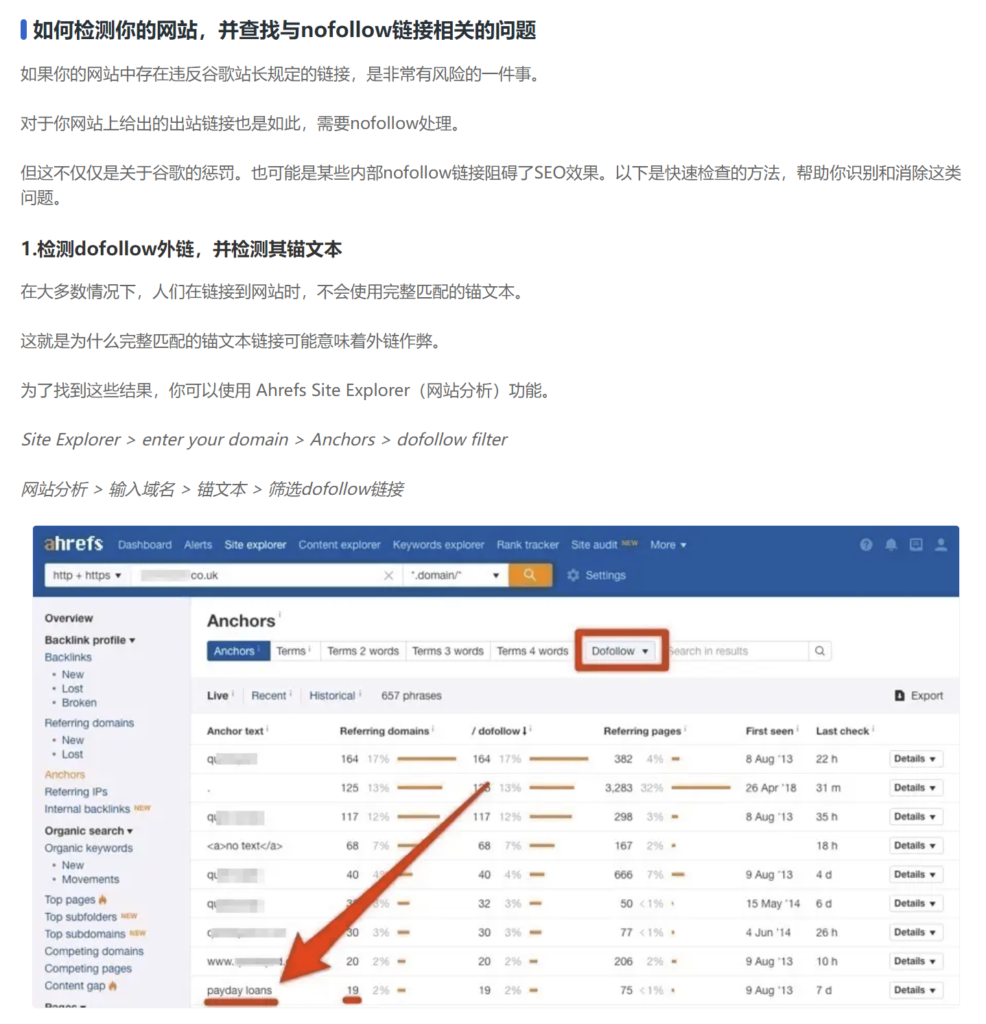Switch to the Historical view
986x1024 pixels.
pyautogui.click(x=334, y=695)
